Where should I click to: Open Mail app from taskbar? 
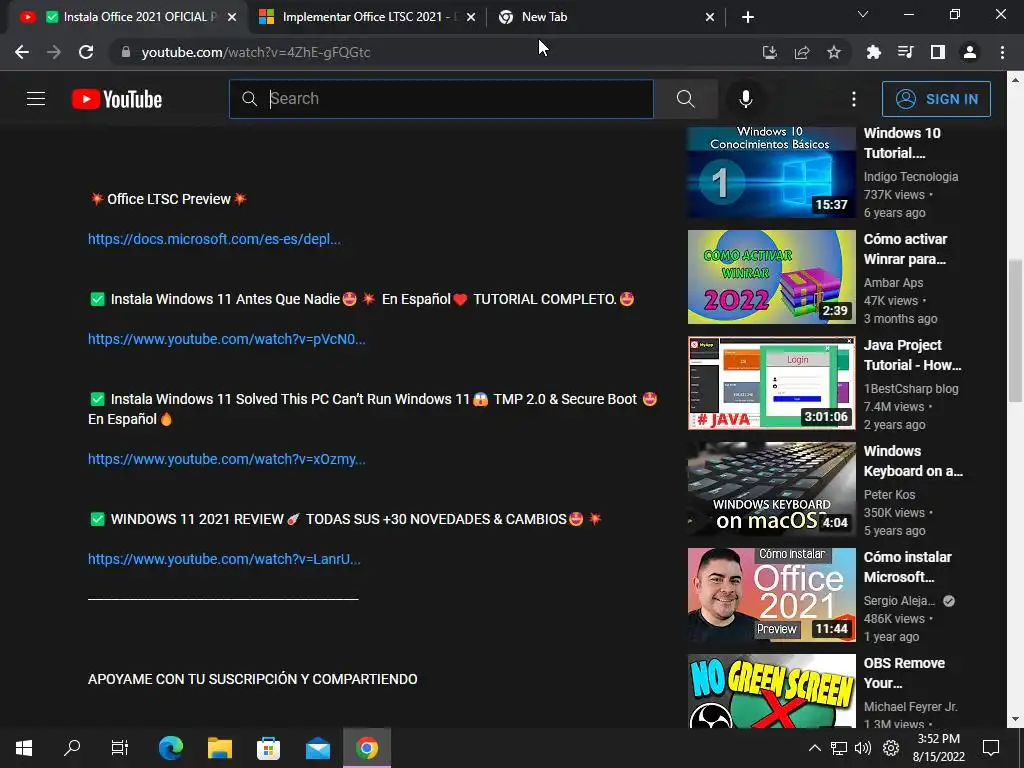[x=318, y=748]
